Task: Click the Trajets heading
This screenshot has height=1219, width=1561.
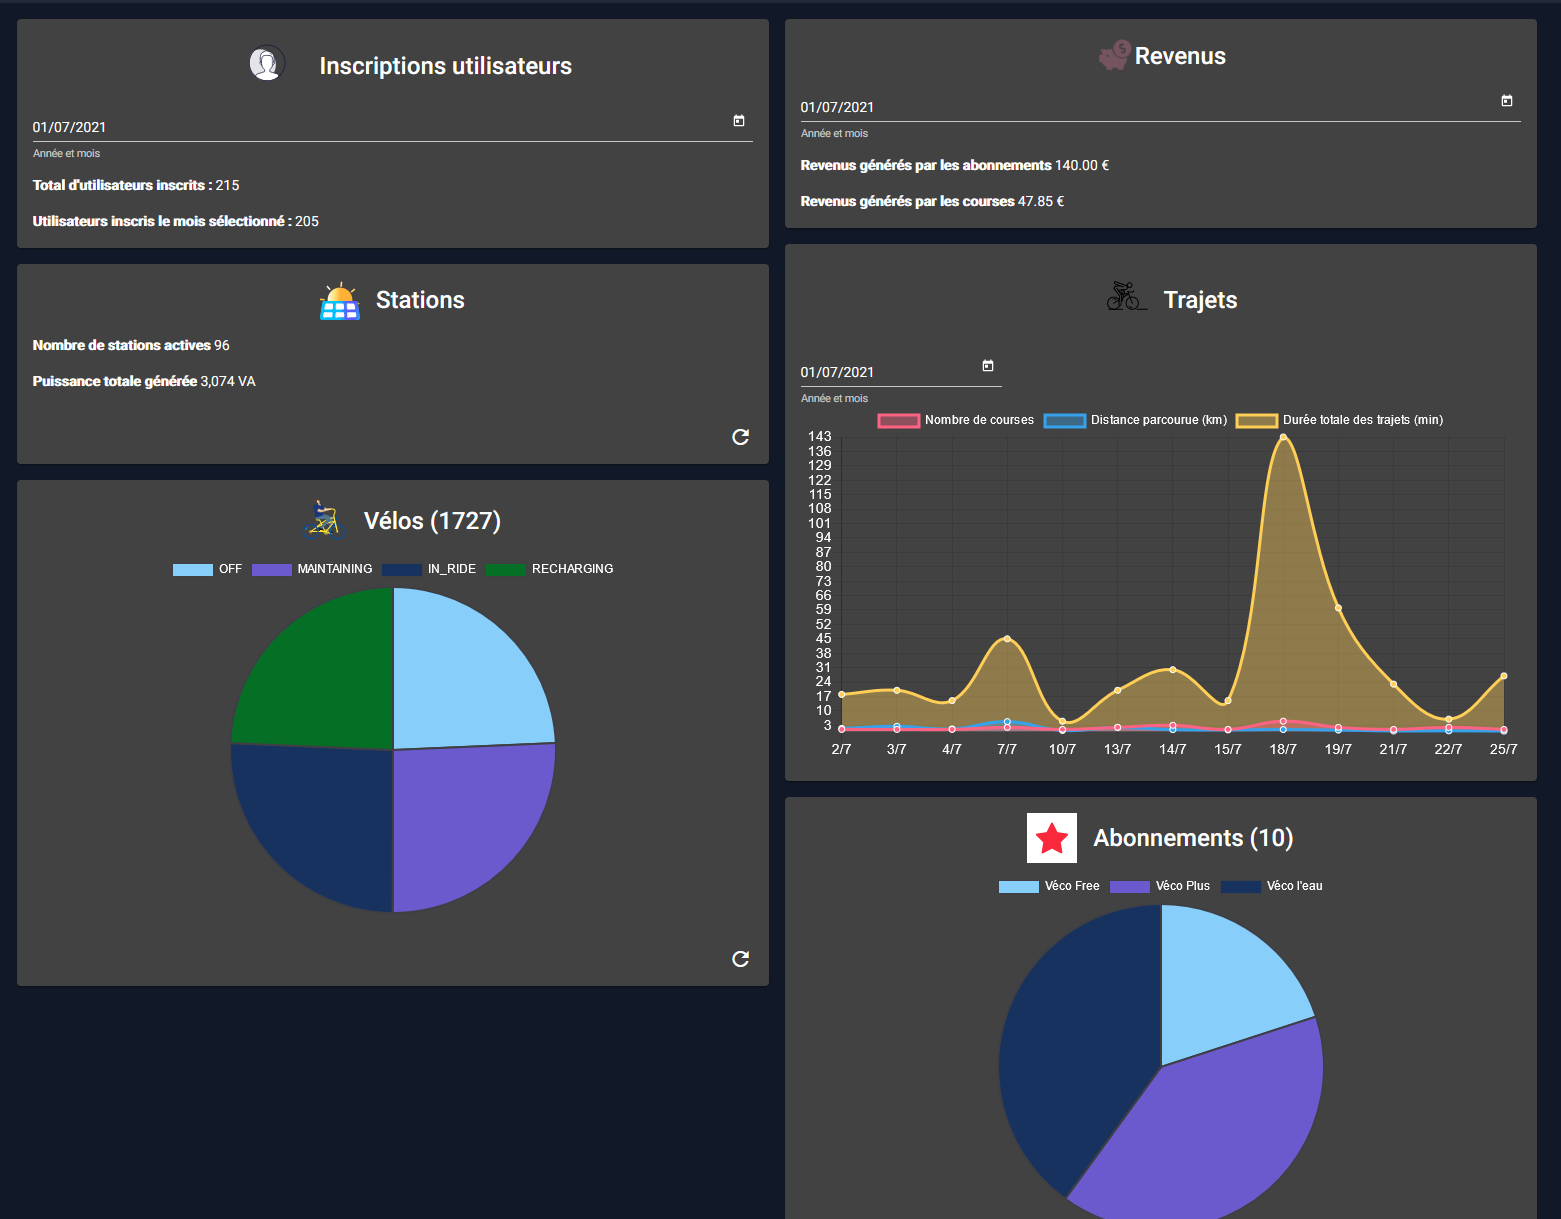Action: [1200, 300]
